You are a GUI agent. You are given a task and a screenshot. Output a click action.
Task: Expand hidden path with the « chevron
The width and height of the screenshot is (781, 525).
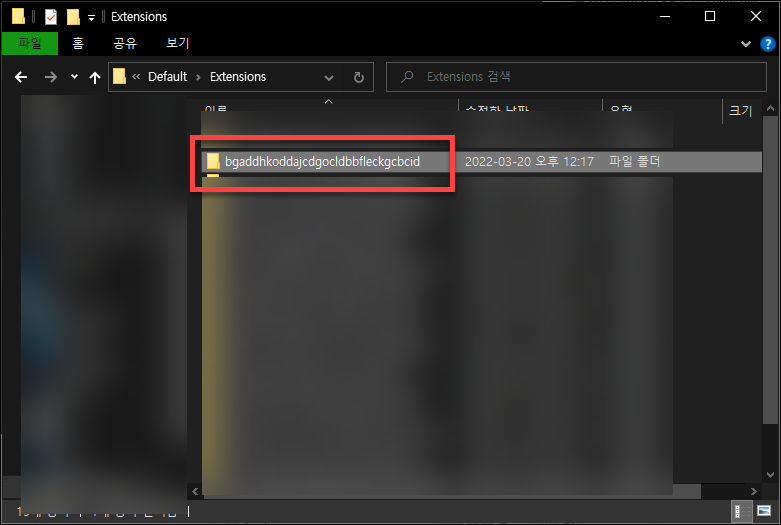click(136, 77)
